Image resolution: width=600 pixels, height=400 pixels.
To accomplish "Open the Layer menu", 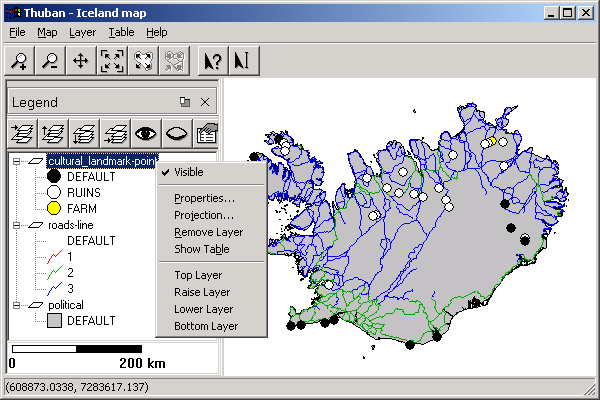I will pos(82,33).
